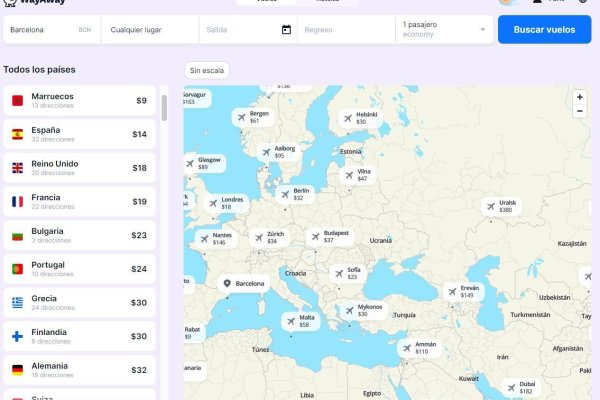
Task: Zoom out on the map
Action: (x=579, y=111)
